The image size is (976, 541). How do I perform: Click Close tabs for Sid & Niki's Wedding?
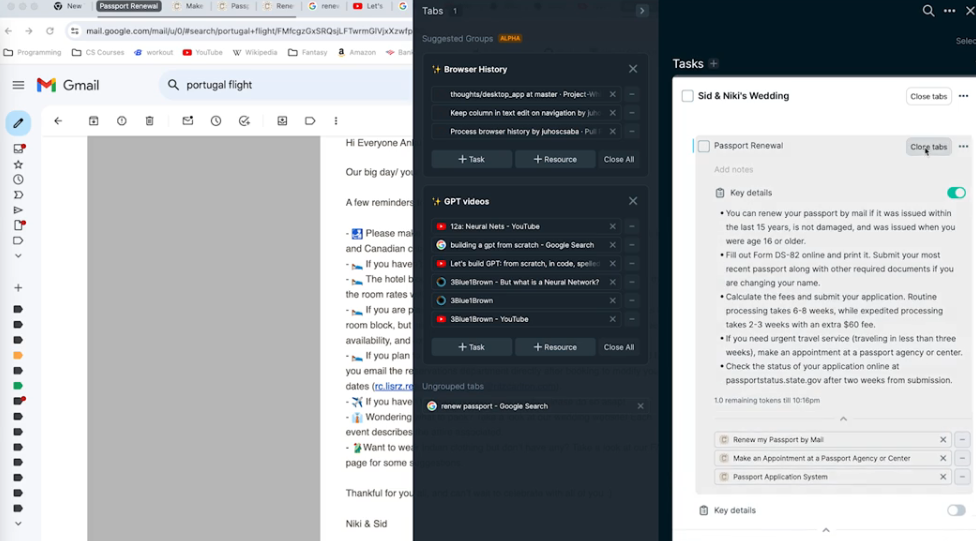pyautogui.click(x=928, y=96)
